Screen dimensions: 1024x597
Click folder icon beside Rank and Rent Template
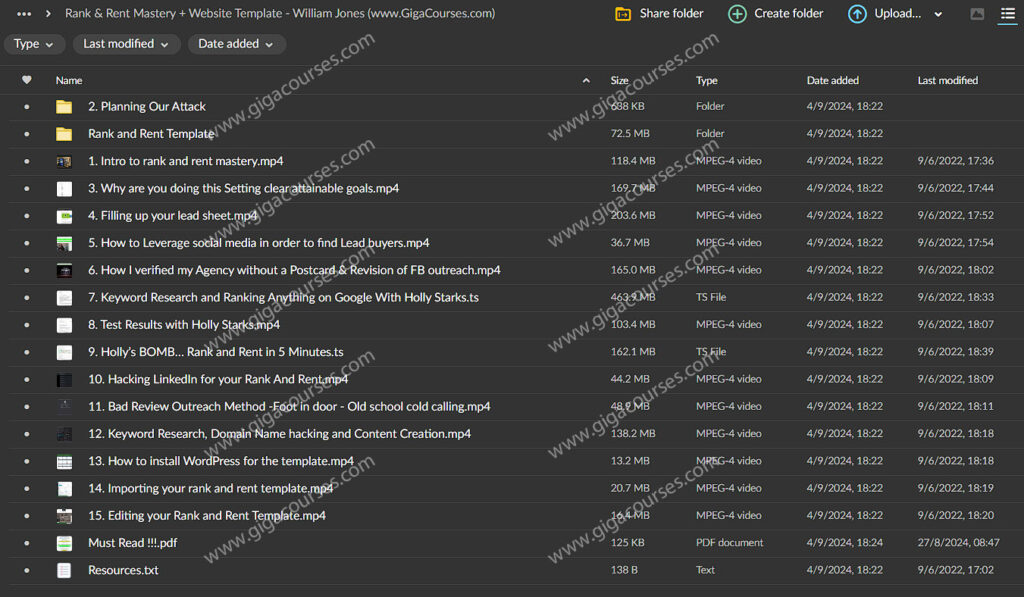(64, 134)
